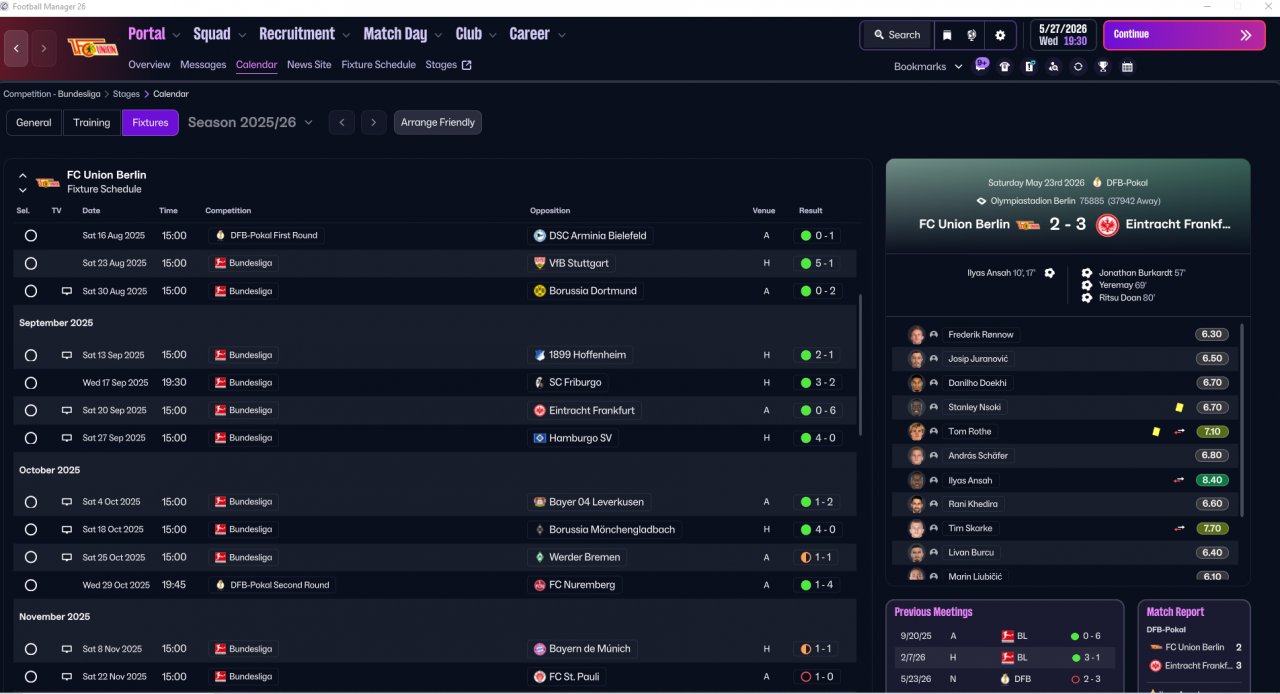Open the messages icon showing 9+ badge
This screenshot has width=1280, height=694.
pos(981,66)
